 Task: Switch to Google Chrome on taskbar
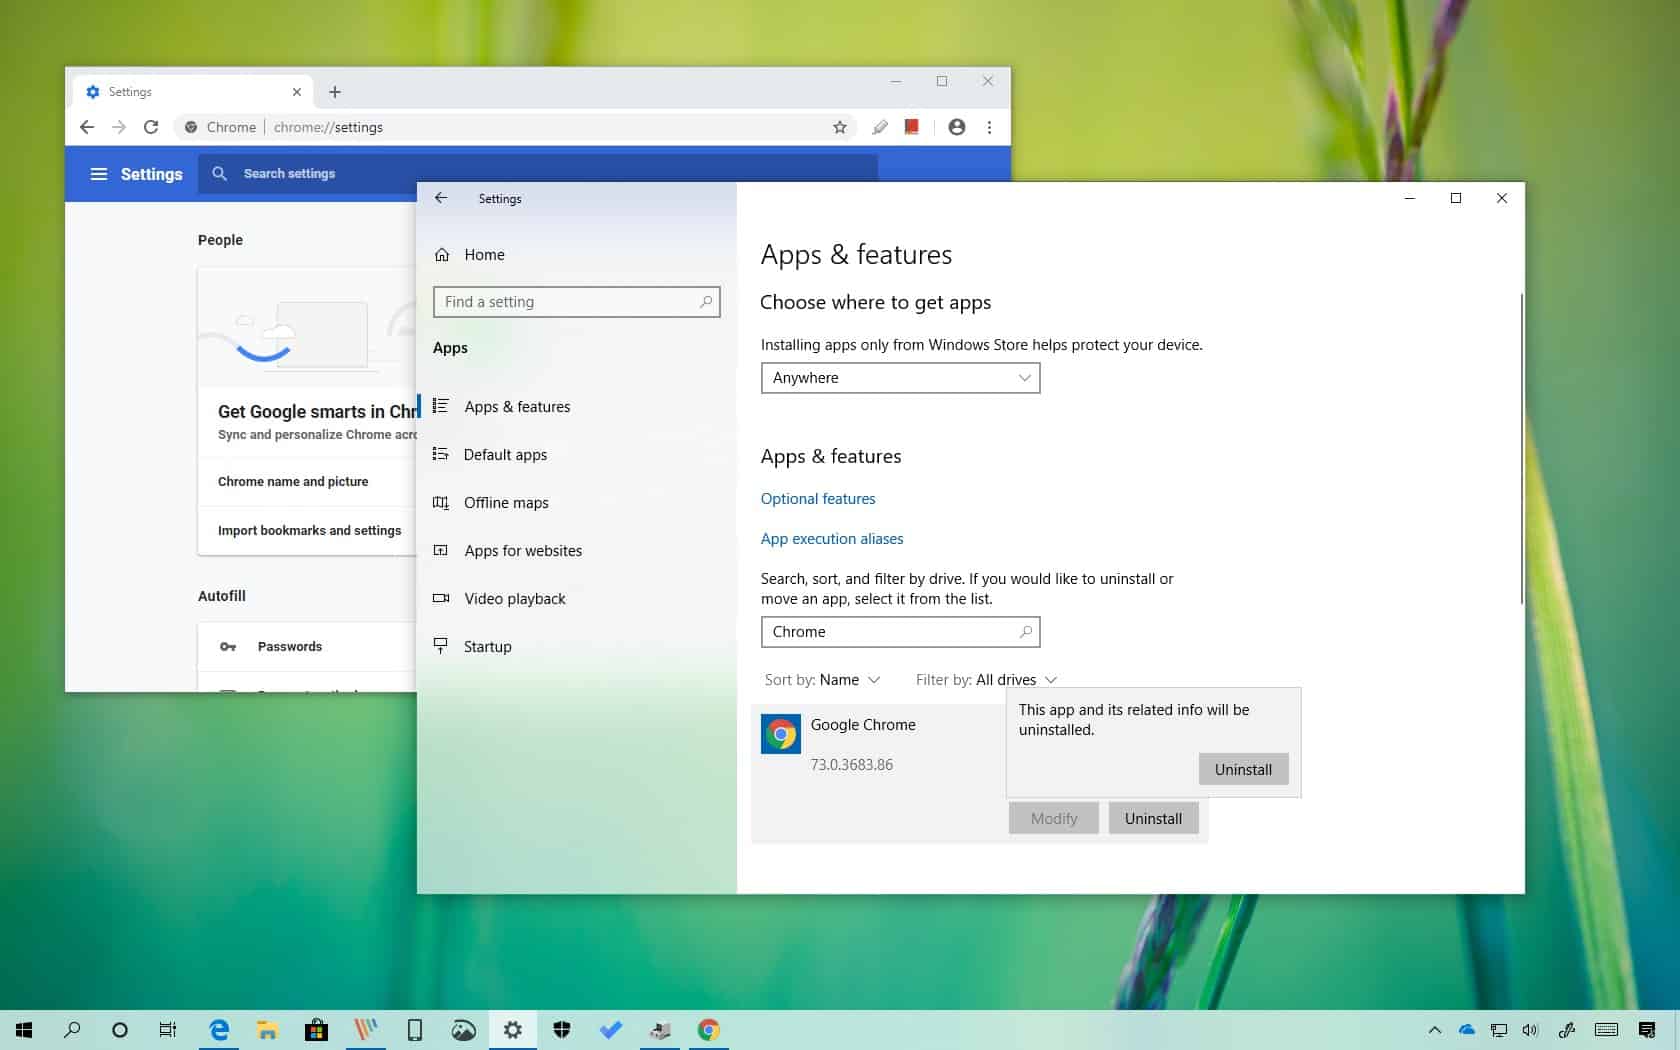coord(709,1030)
